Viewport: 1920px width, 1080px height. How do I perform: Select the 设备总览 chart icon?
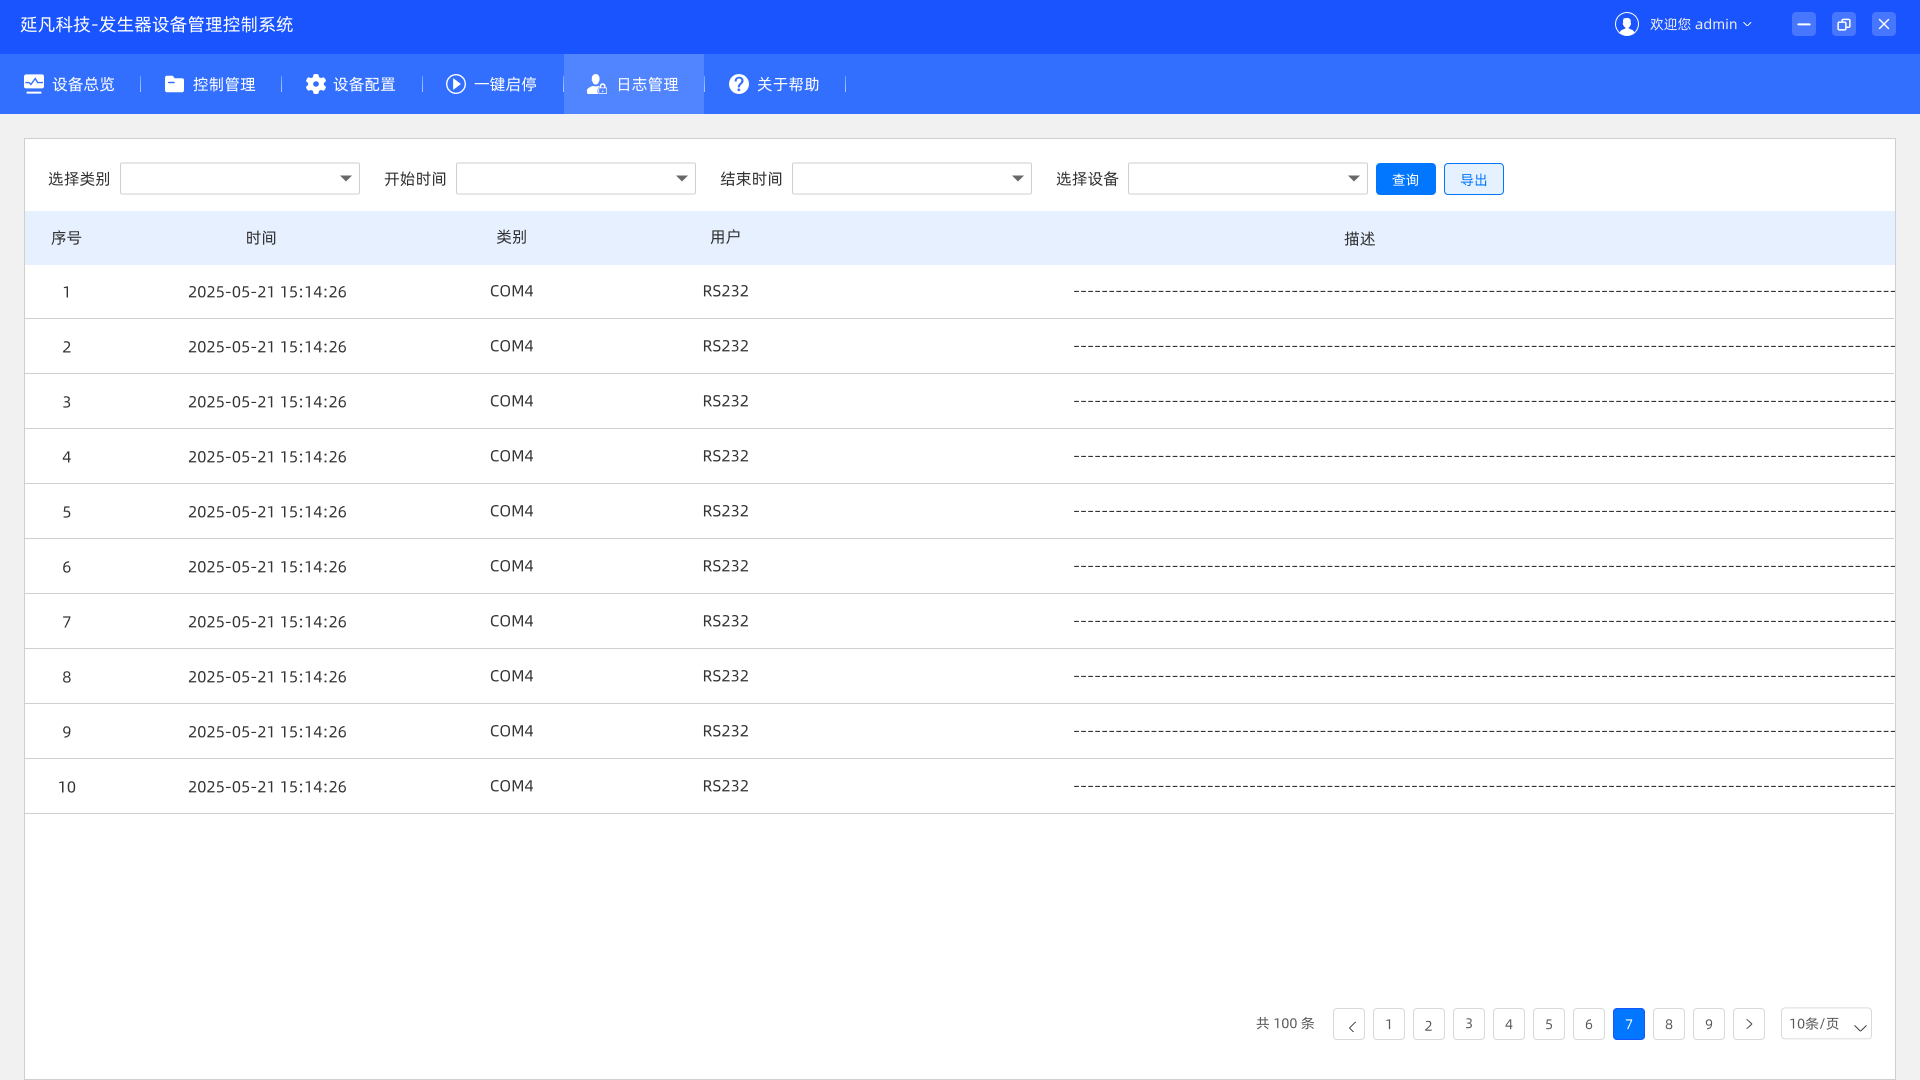34,84
